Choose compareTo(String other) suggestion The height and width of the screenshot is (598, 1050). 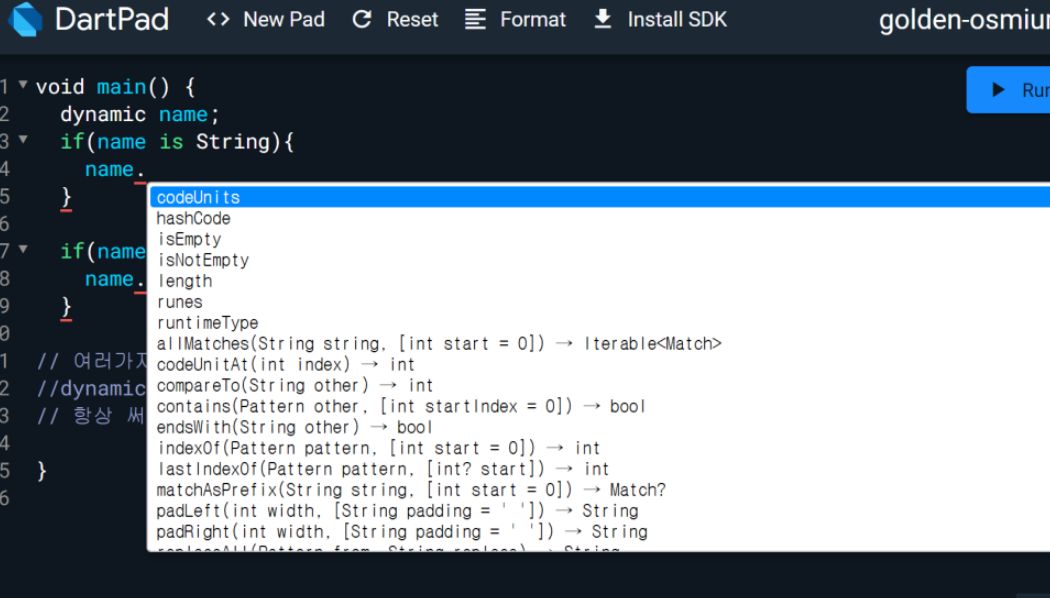pos(600,386)
